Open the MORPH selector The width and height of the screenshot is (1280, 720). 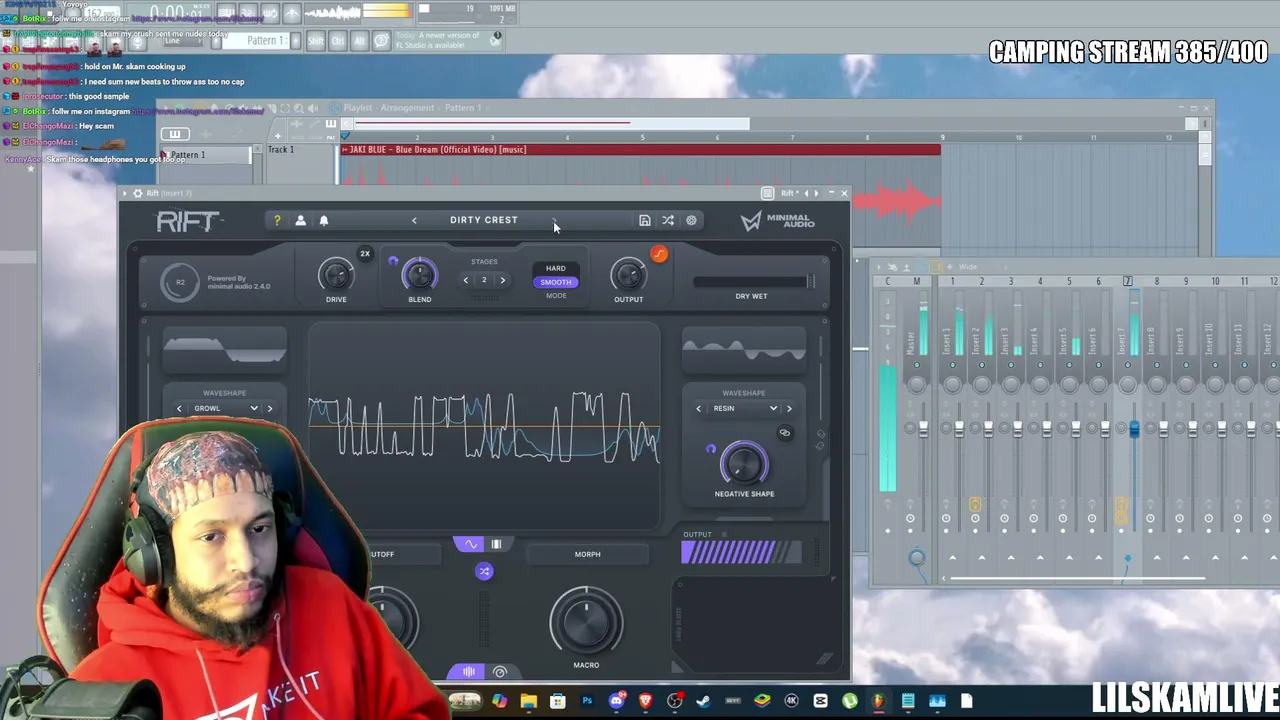[588, 554]
